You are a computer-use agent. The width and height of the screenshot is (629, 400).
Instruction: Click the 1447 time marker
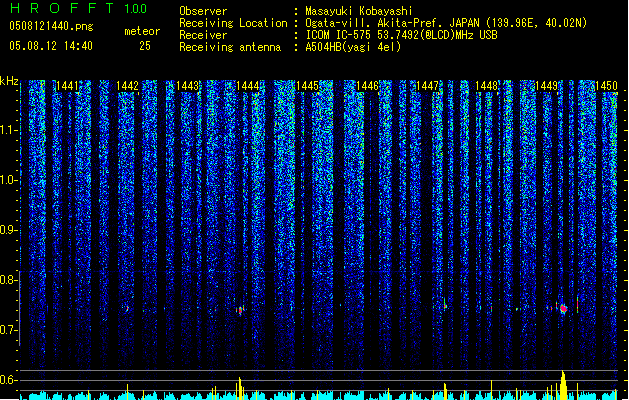pos(428,86)
